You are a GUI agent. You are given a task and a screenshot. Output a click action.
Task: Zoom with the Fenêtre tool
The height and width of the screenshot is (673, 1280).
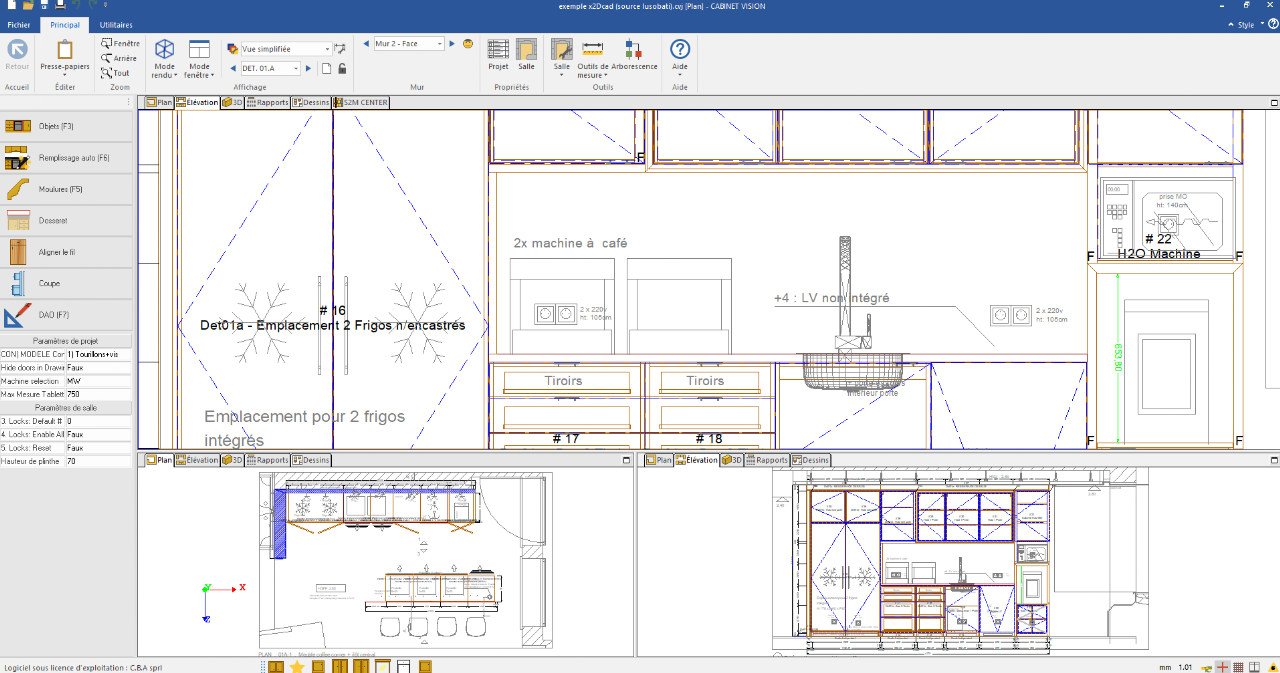[x=120, y=44]
